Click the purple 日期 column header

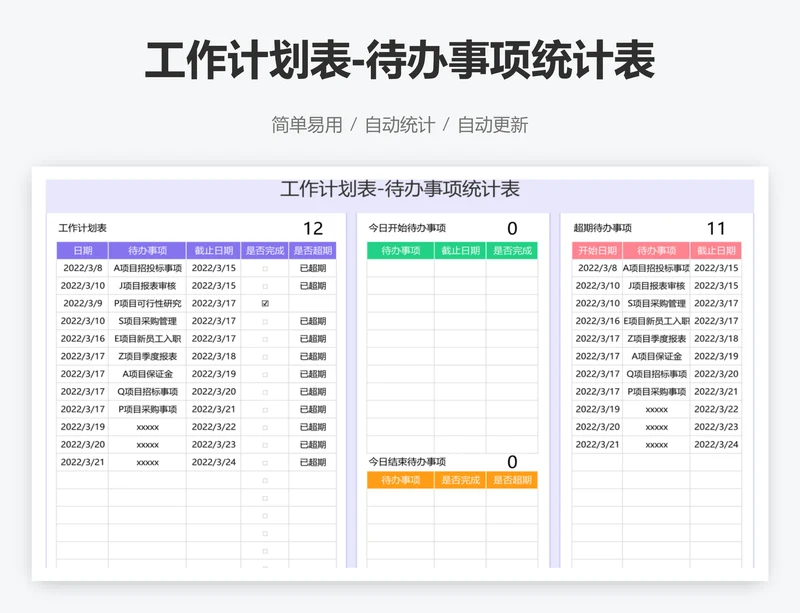click(82, 251)
